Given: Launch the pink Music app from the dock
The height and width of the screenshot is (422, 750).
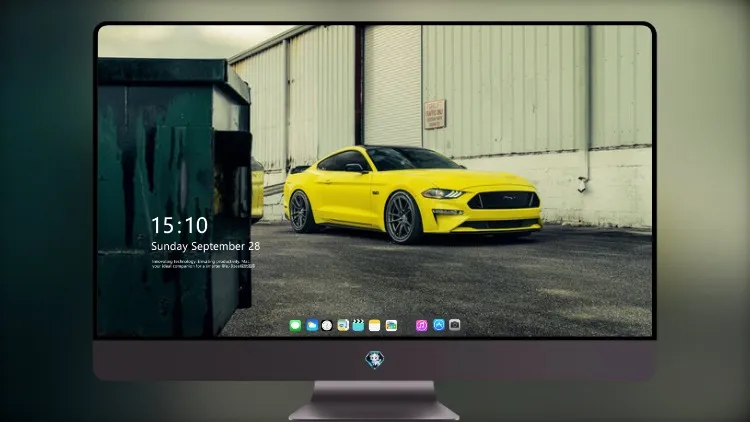Looking at the screenshot, I should [x=421, y=326].
